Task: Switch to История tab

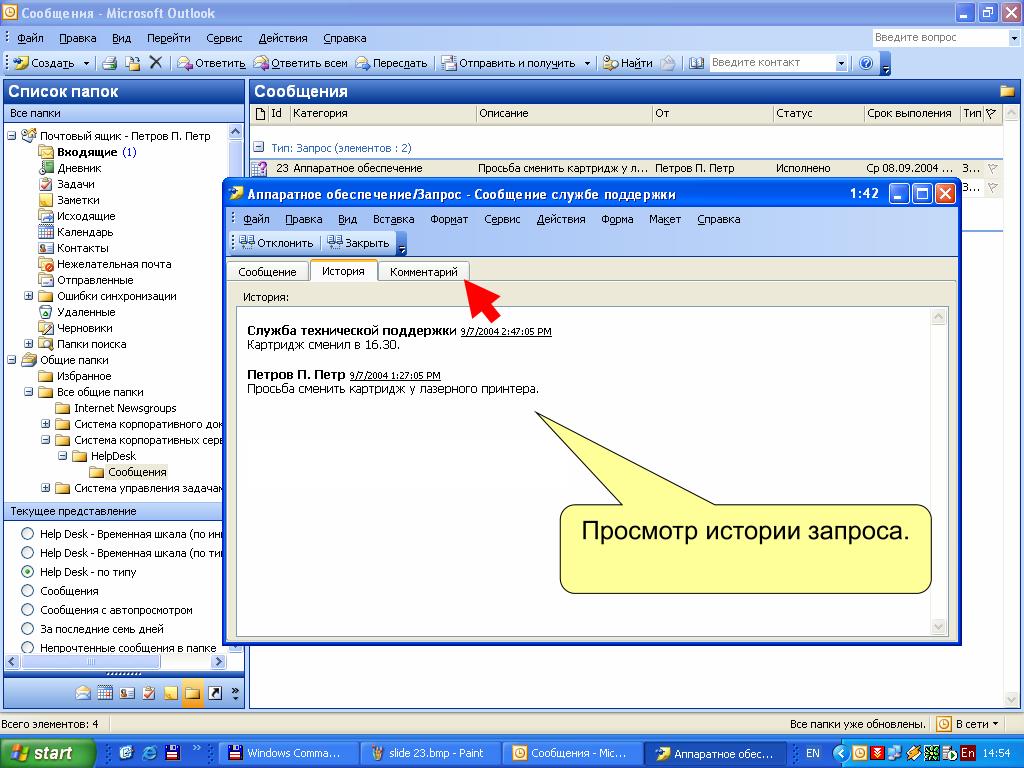Action: pos(343,270)
